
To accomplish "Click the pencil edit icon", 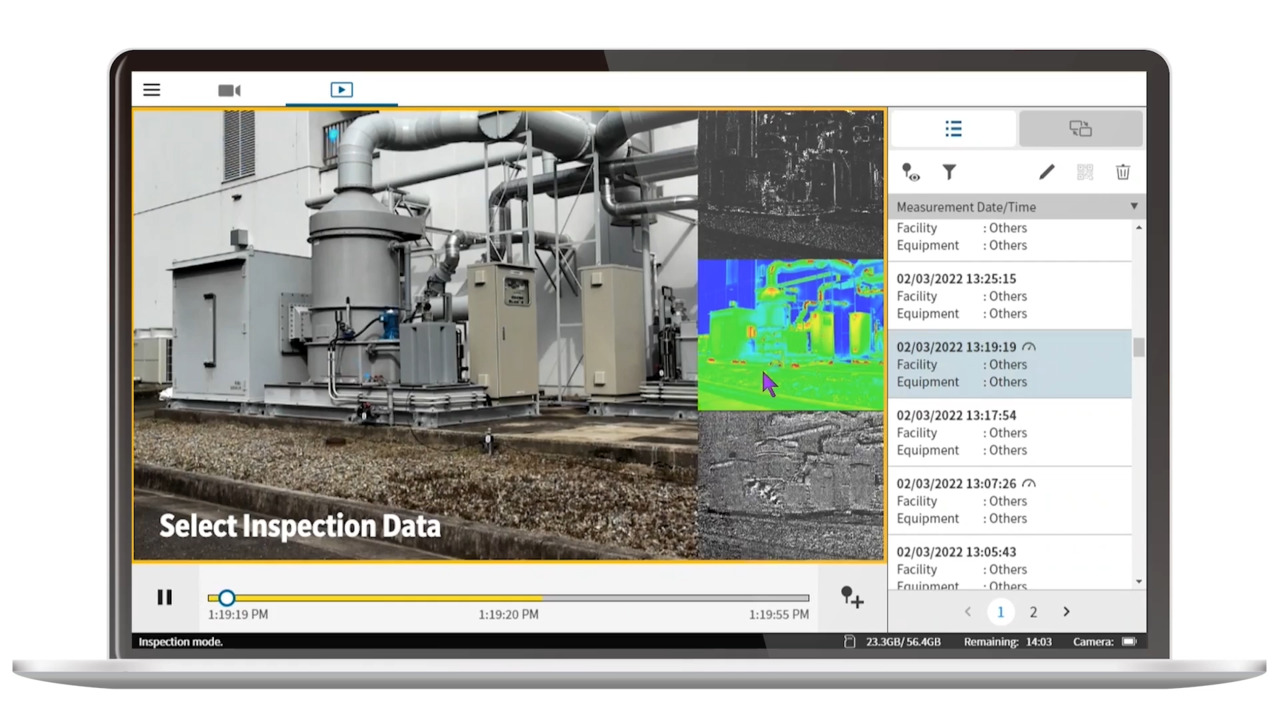I will click(x=1046, y=172).
